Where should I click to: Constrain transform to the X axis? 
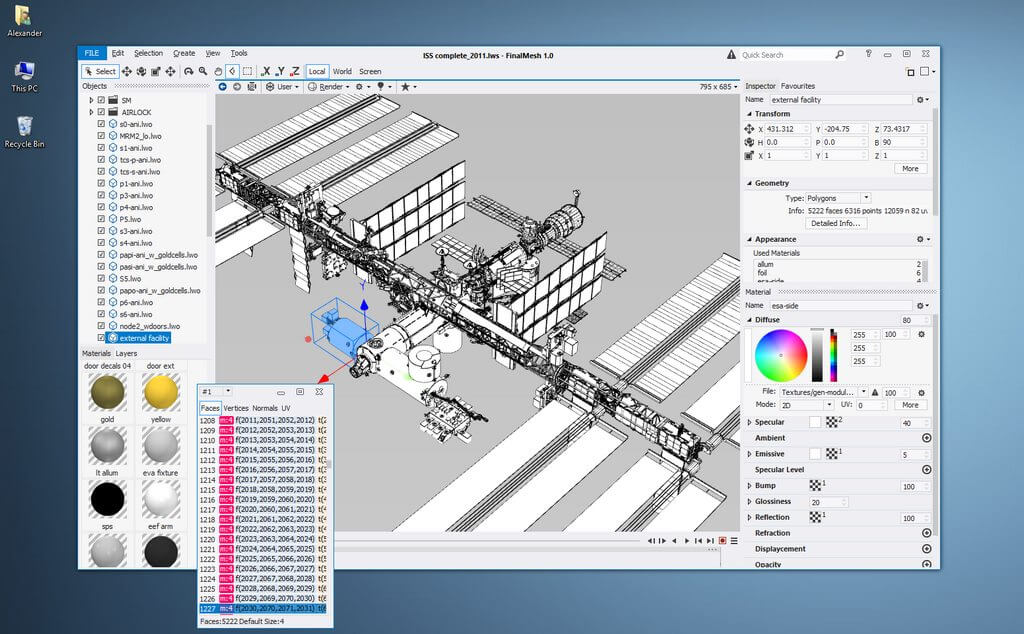tap(267, 71)
